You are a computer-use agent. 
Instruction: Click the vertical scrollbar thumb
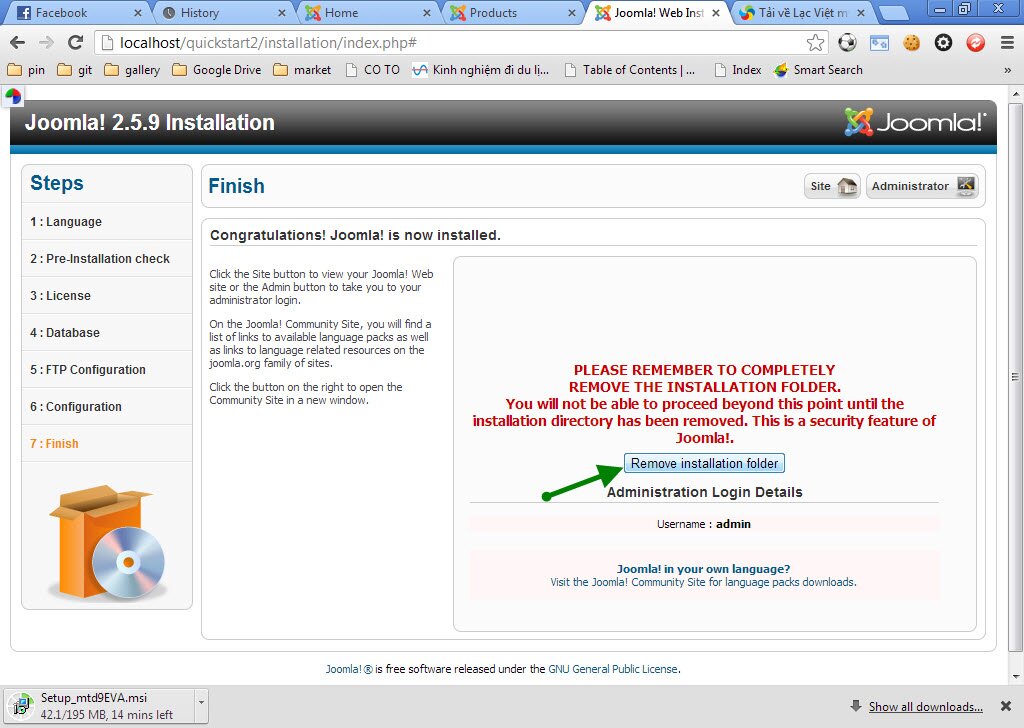tap(1015, 377)
